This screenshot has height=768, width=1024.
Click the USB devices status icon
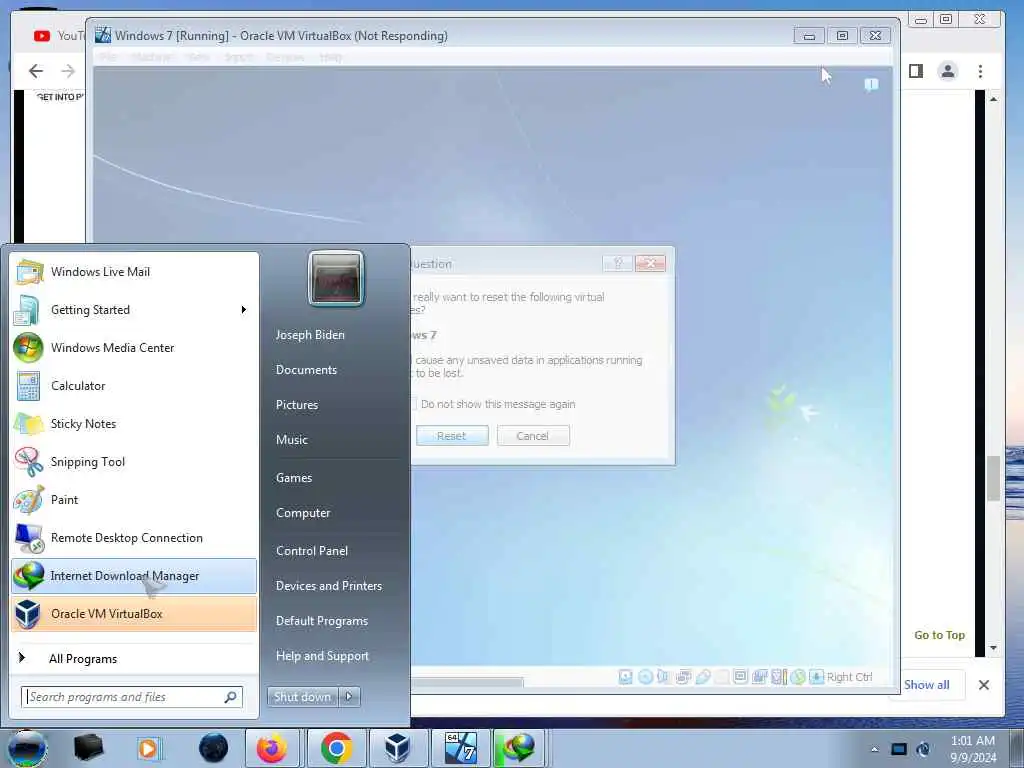(x=703, y=677)
